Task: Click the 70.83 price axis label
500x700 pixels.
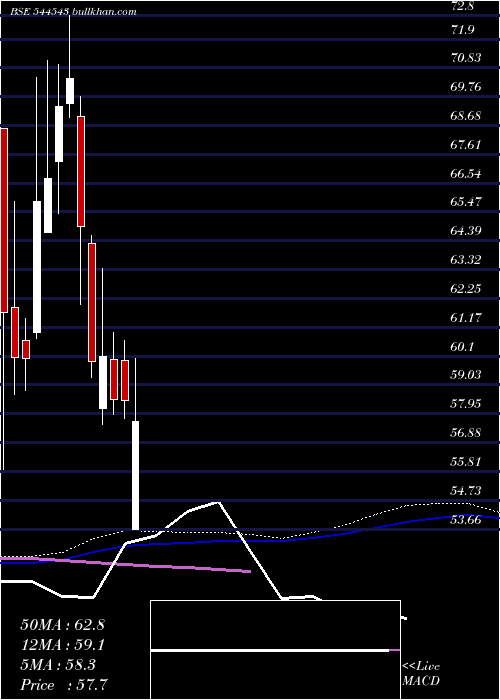Action: (x=466, y=58)
